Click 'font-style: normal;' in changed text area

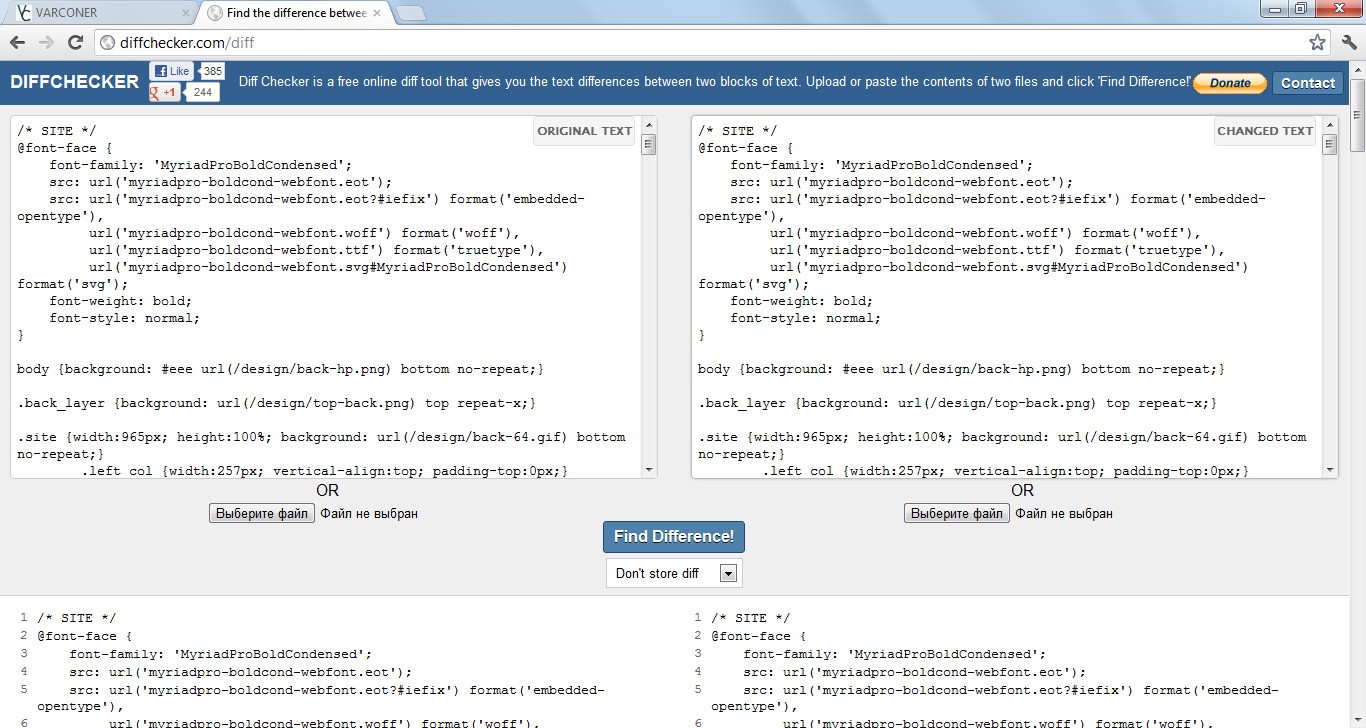point(806,318)
